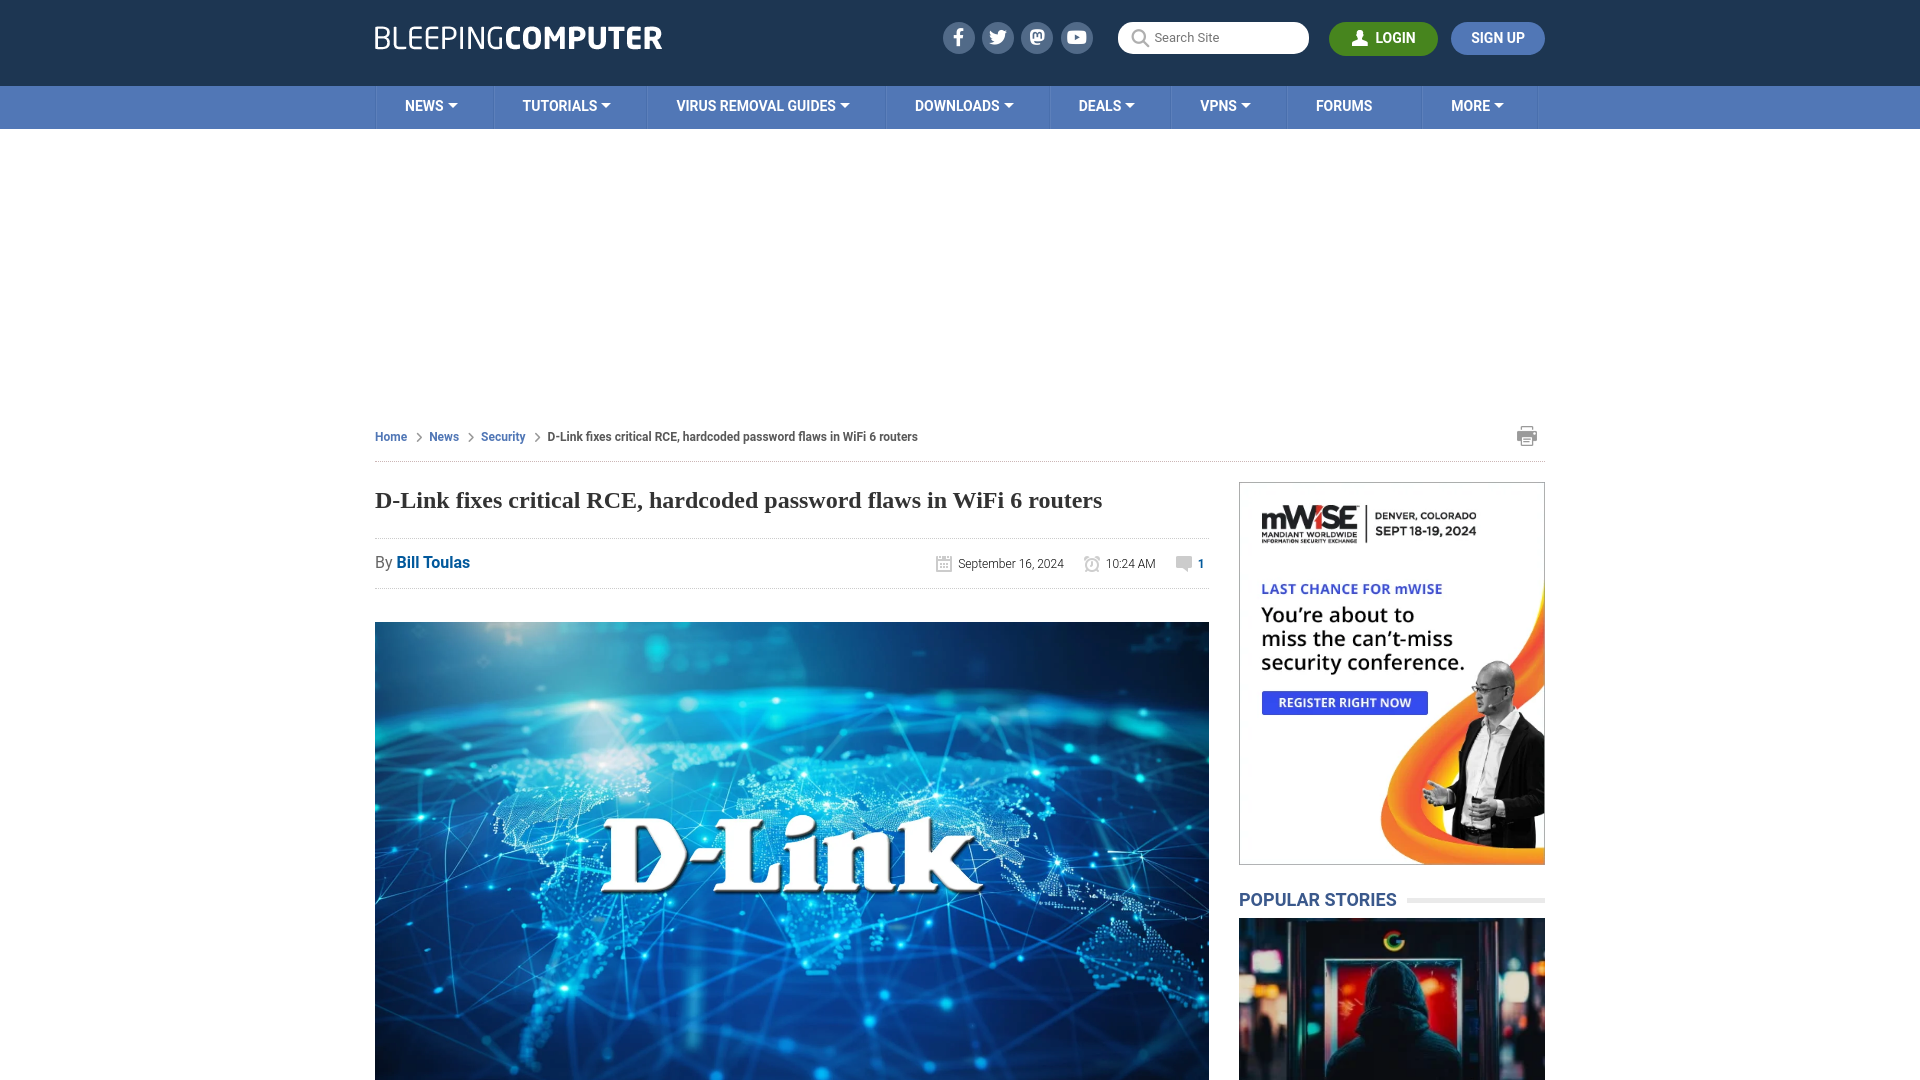The image size is (1920, 1080).
Task: Click the search magnifier icon
Action: [x=1139, y=38]
